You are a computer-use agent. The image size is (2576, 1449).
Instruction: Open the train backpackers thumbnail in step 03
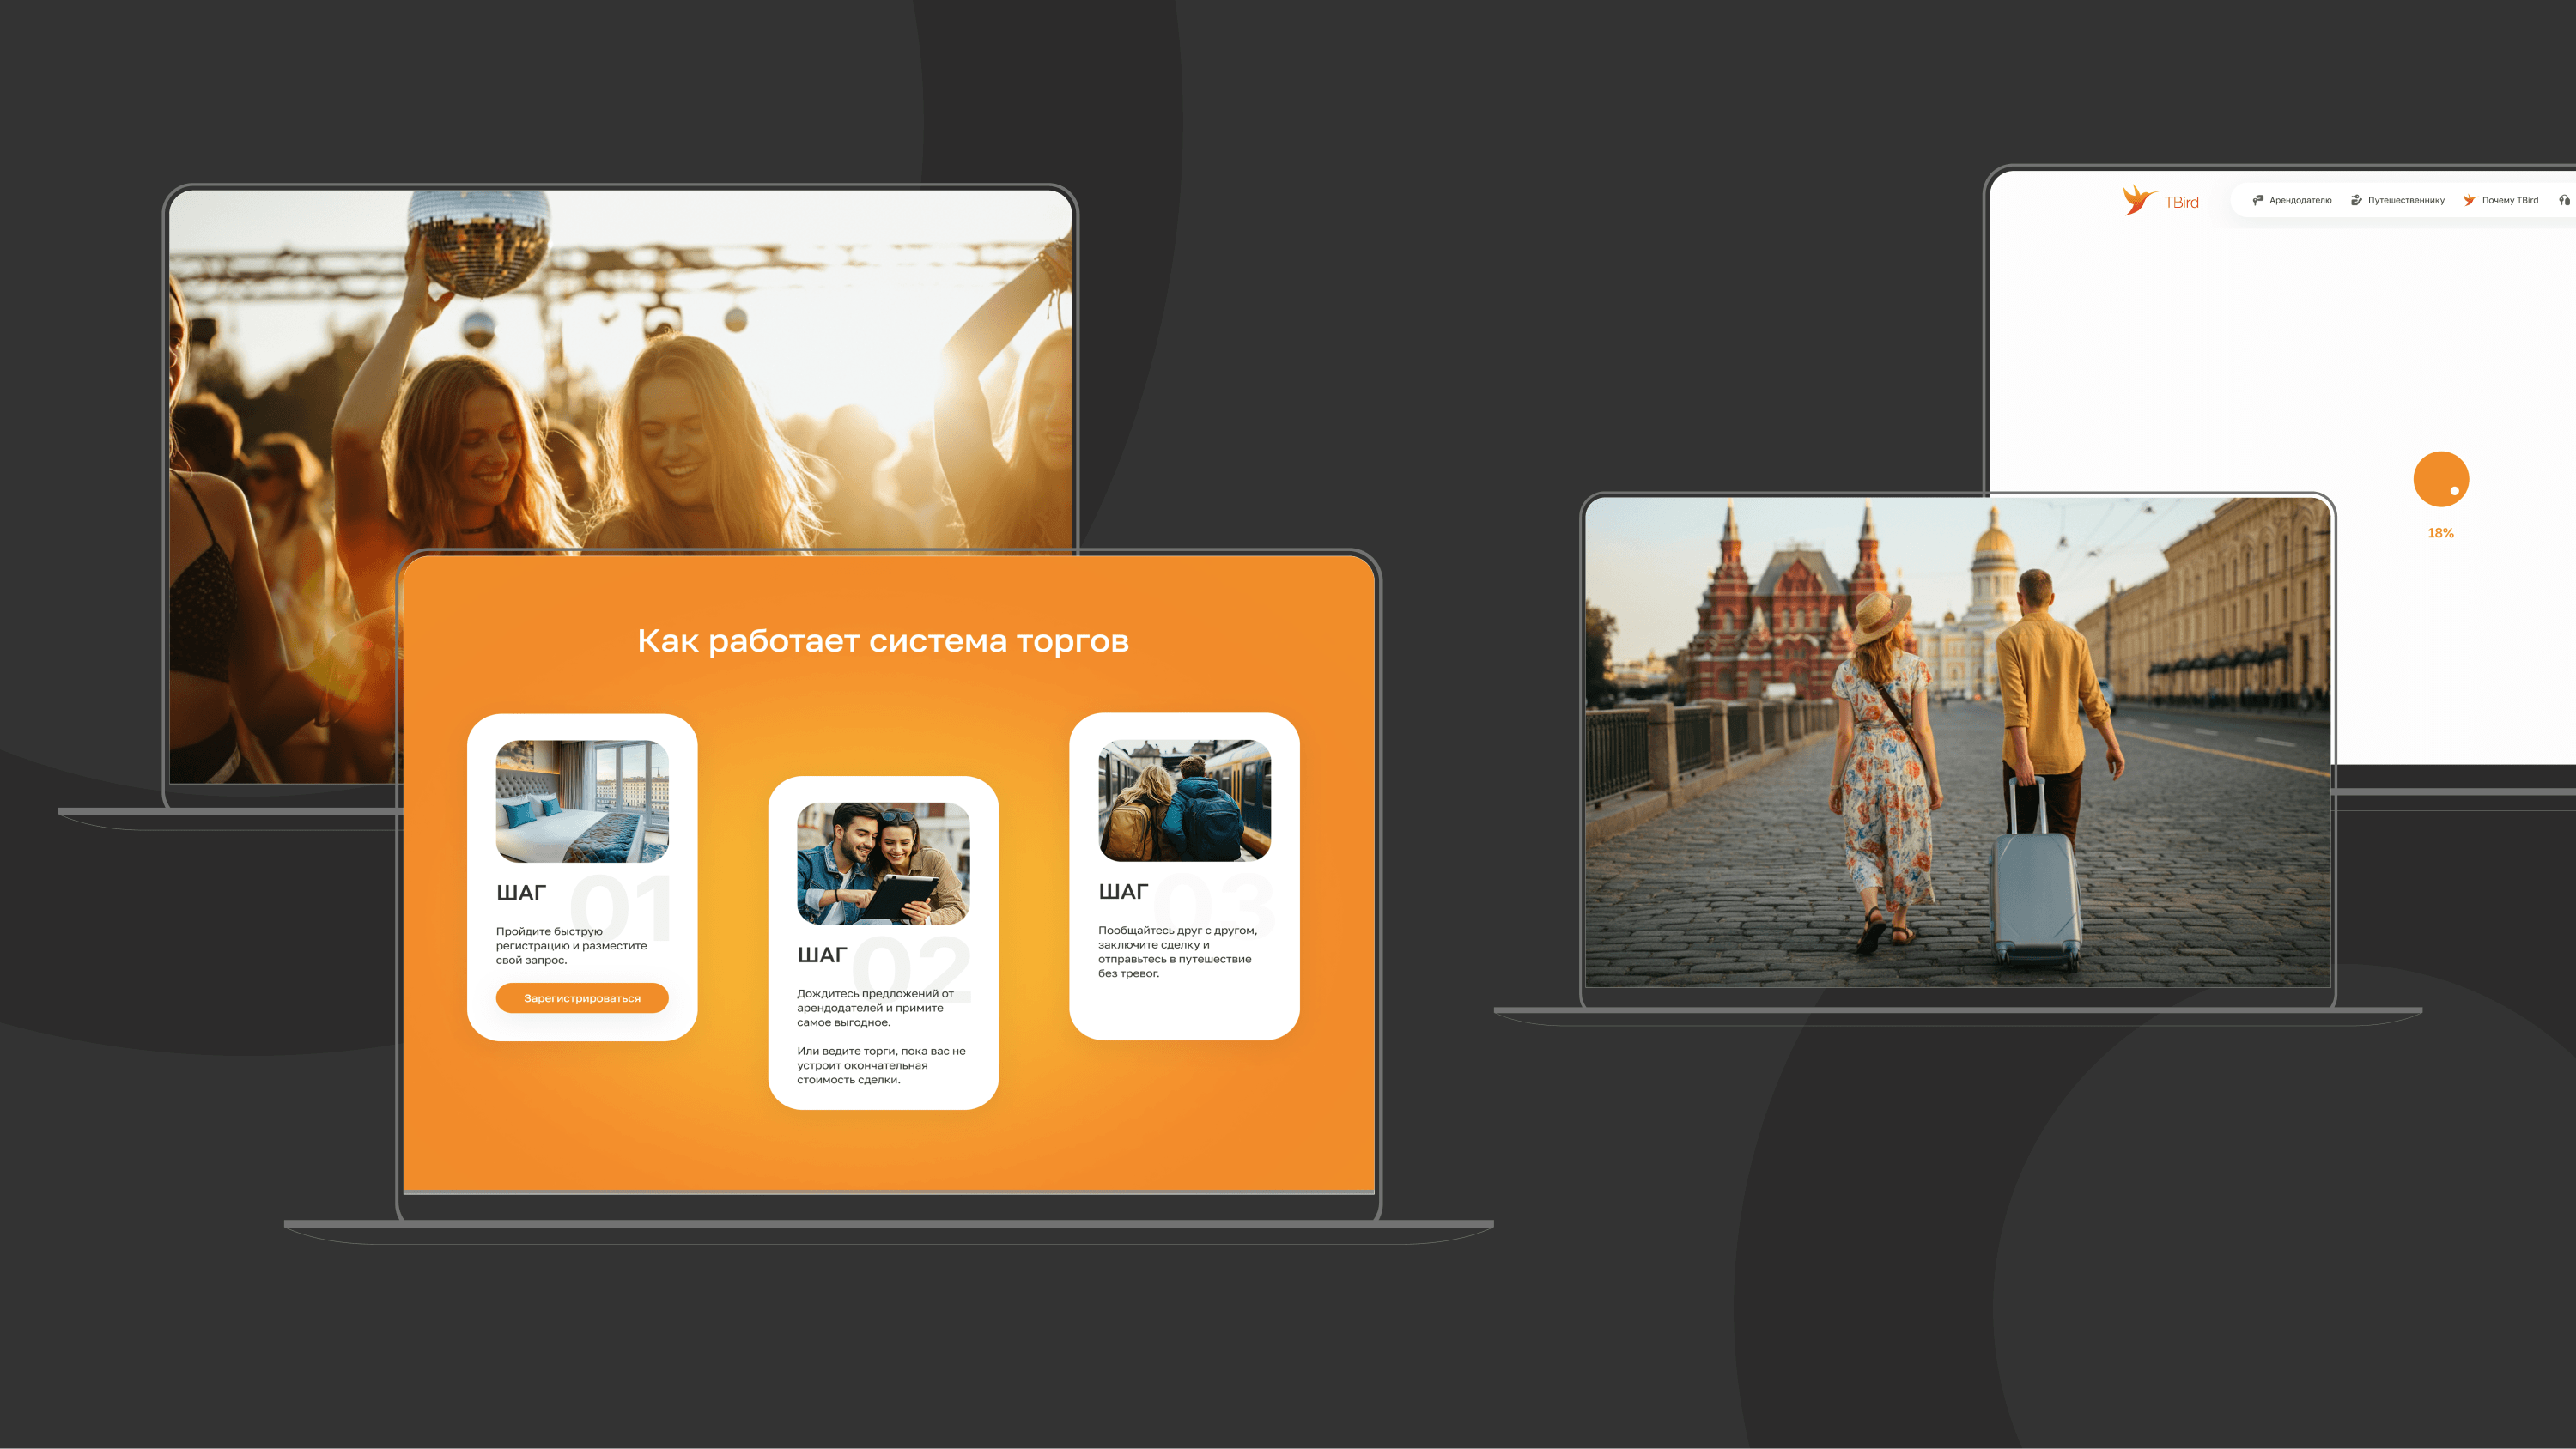[1184, 800]
